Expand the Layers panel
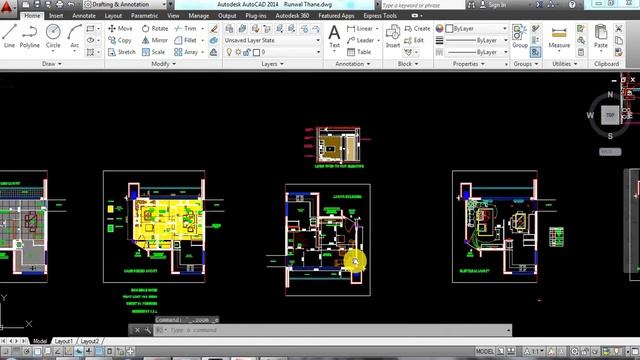The image size is (640, 360). (x=272, y=64)
